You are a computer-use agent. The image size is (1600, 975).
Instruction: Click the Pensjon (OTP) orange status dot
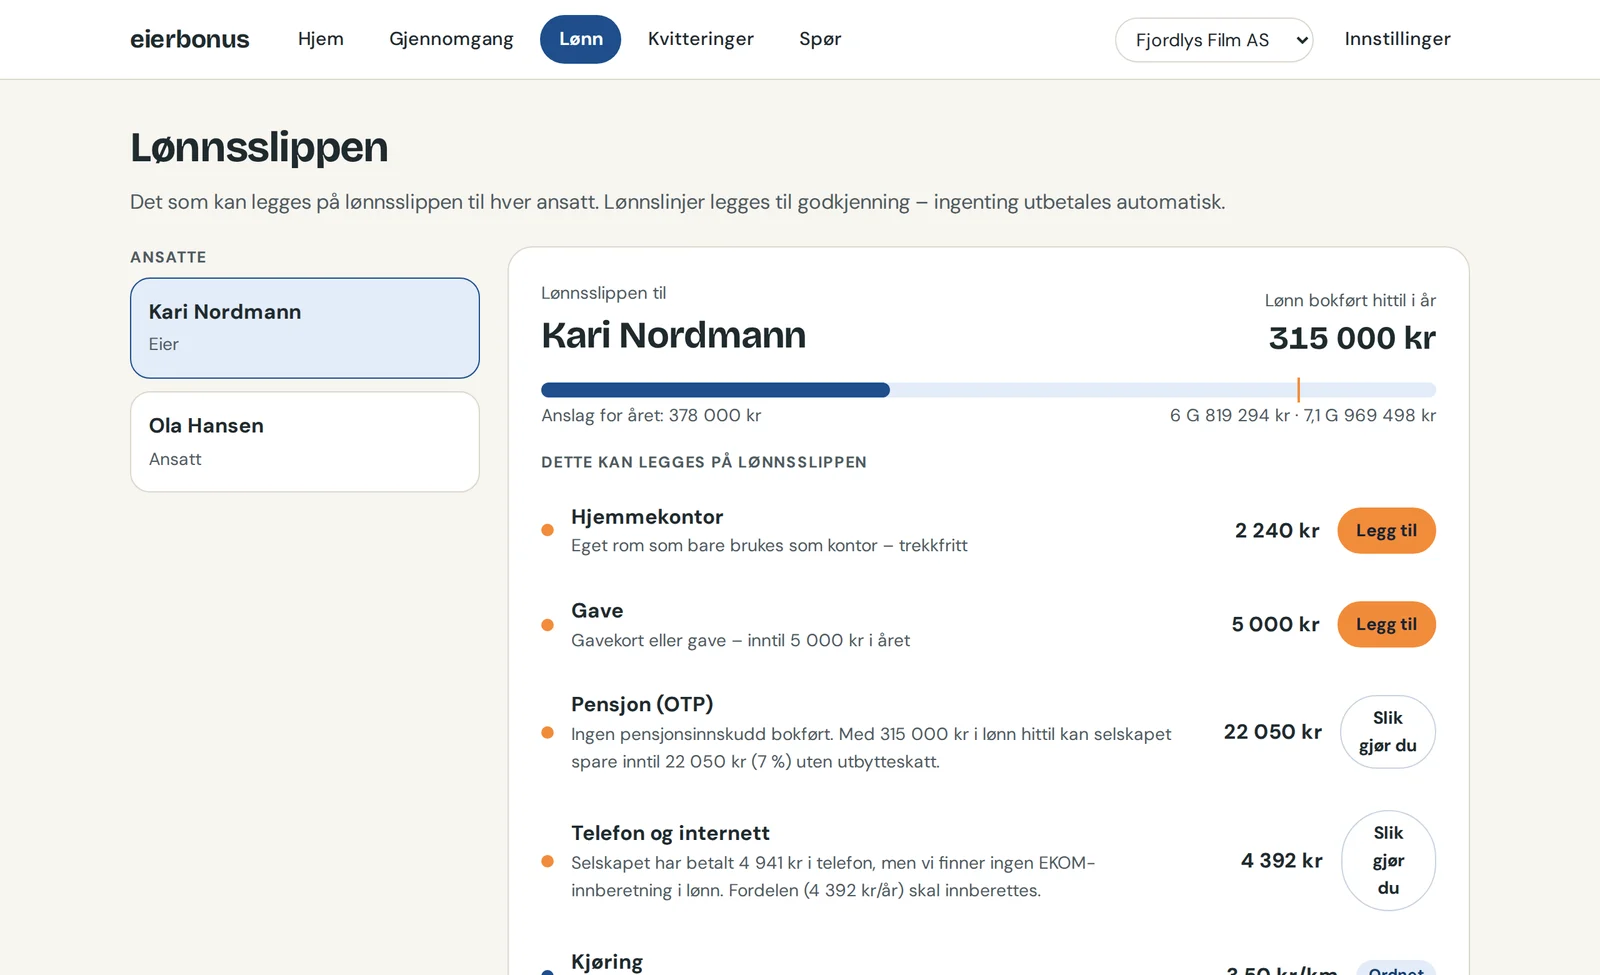tap(547, 732)
